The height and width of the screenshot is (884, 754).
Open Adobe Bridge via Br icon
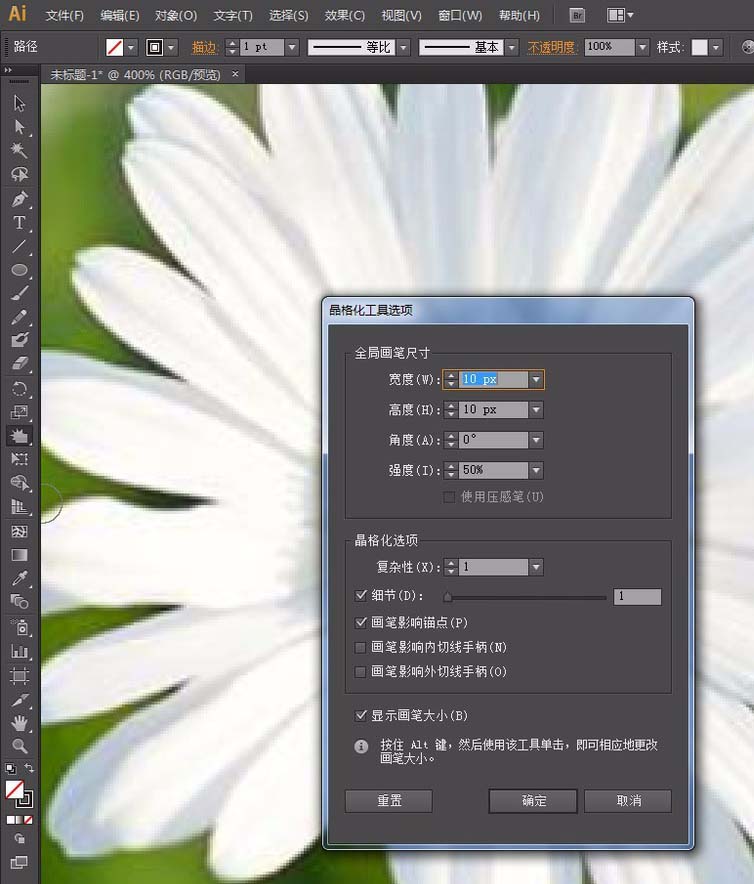tap(577, 15)
